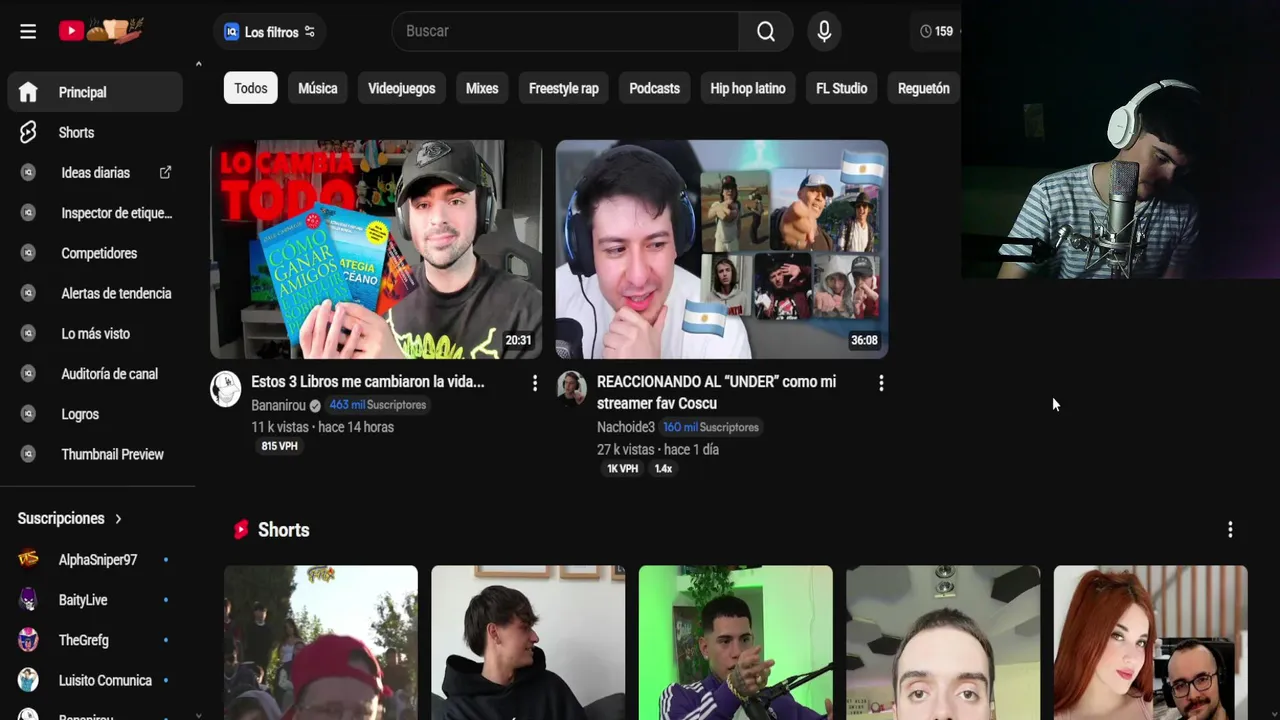Select the Mixes filter chip

click(x=482, y=88)
